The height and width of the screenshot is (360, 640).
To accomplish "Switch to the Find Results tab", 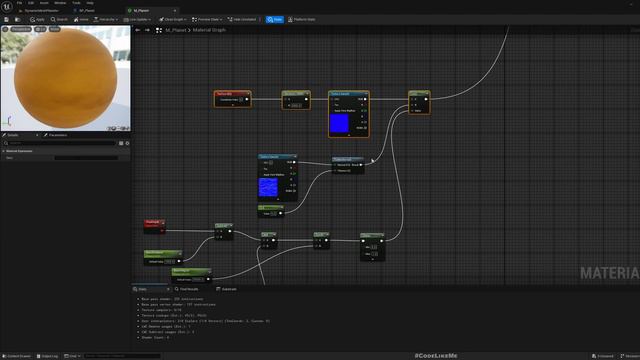I will point(187,289).
